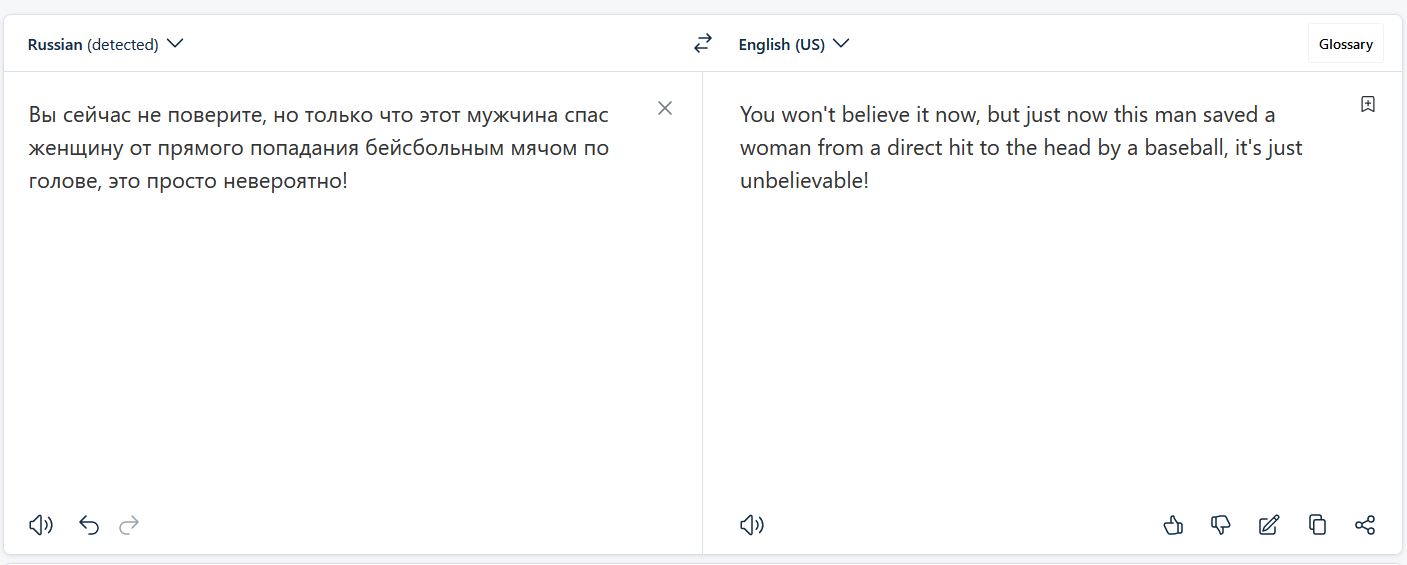Listen to the Russian source text
The width and height of the screenshot is (1407, 565).
pyautogui.click(x=41, y=525)
